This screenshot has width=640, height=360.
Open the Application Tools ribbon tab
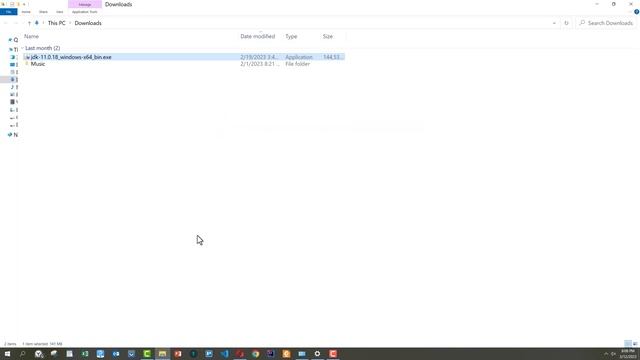pos(84,12)
